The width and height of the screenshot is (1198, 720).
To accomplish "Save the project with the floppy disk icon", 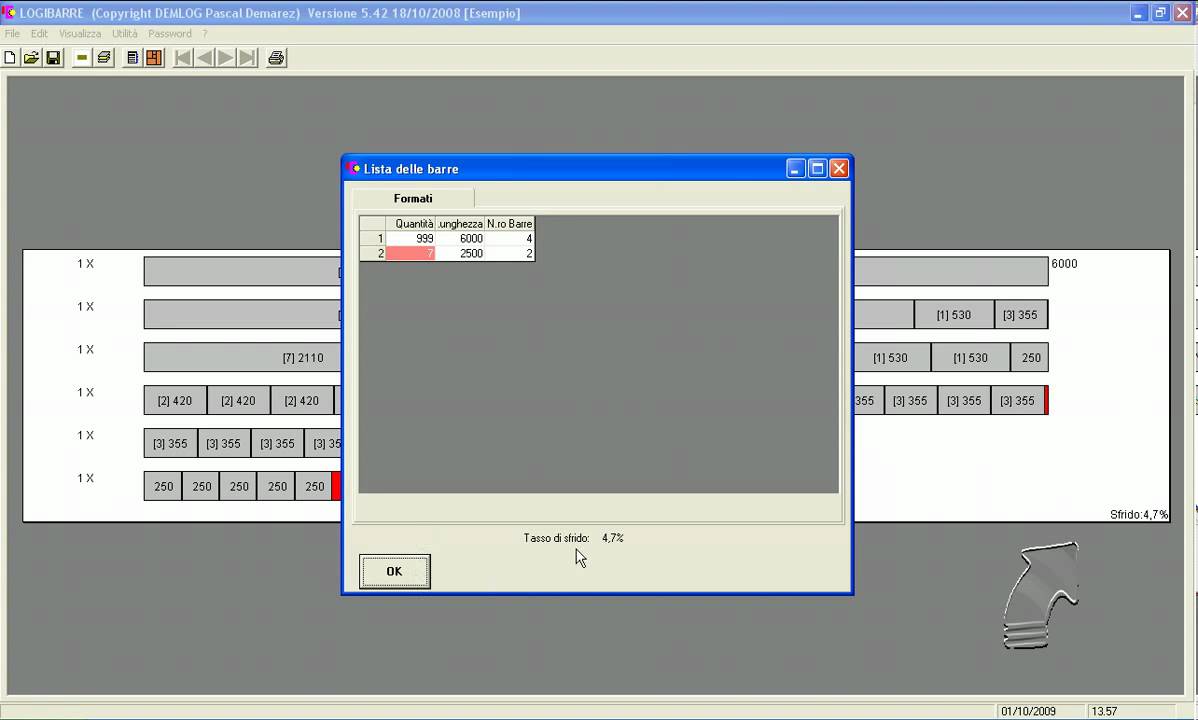I will coord(53,58).
